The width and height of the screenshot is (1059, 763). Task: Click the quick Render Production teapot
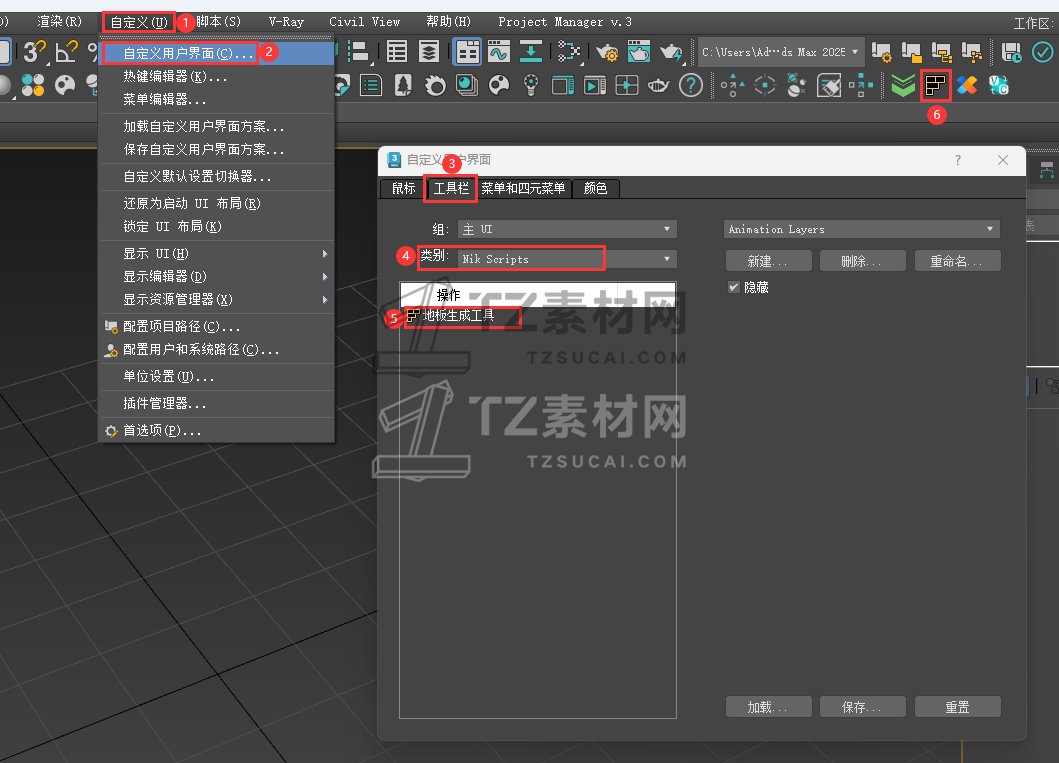671,52
